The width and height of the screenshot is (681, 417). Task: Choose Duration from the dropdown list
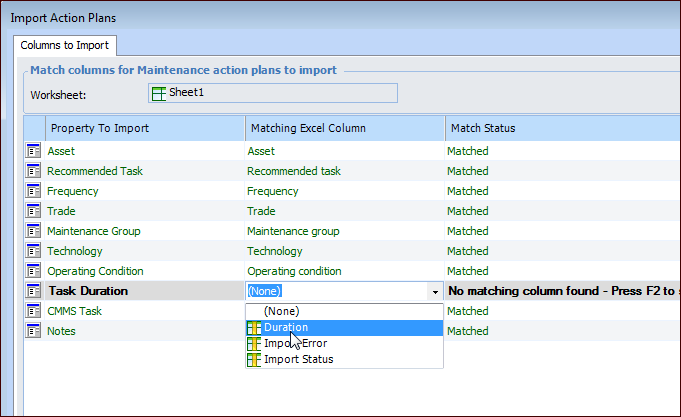[x=286, y=327]
